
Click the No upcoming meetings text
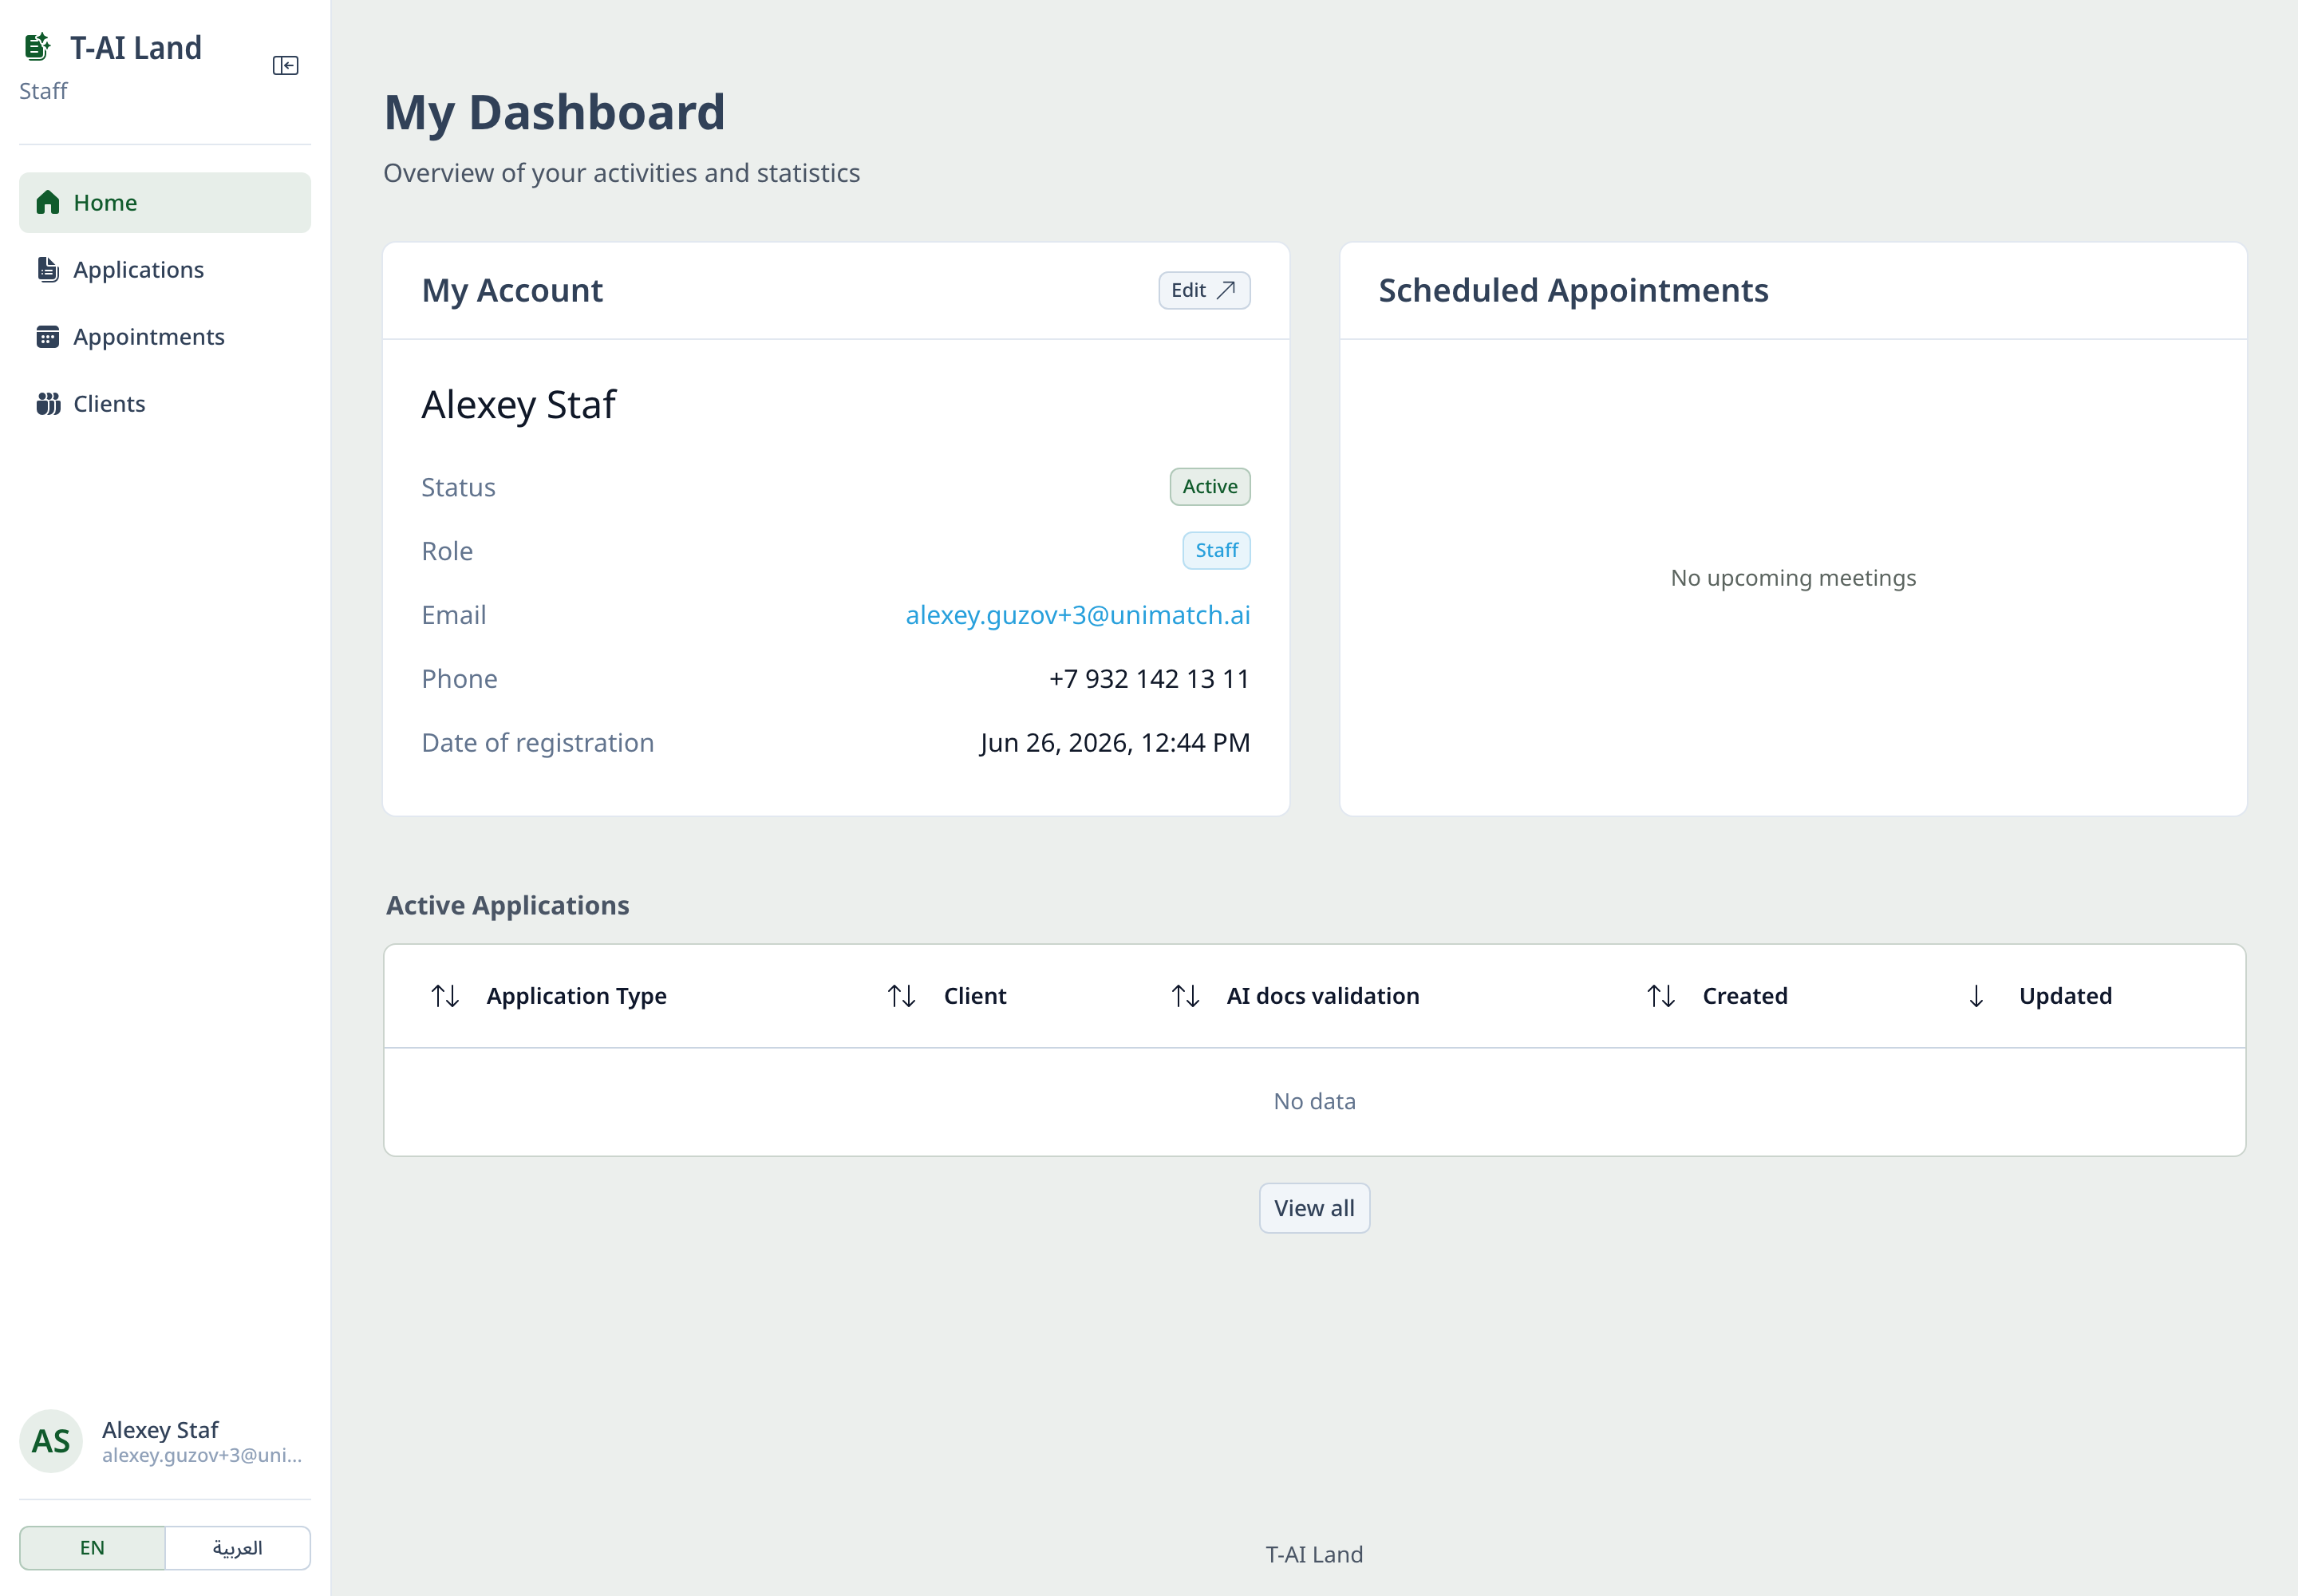(1793, 578)
